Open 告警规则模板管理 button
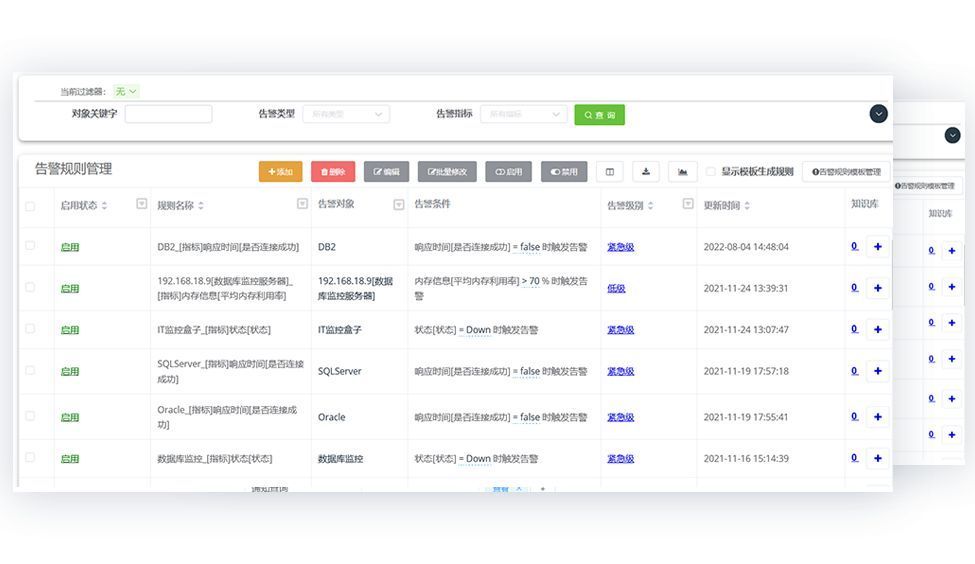 click(846, 172)
